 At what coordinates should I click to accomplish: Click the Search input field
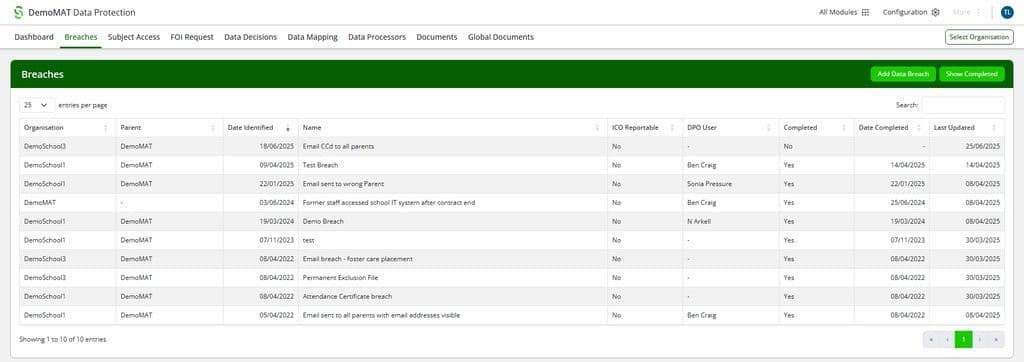click(x=963, y=105)
